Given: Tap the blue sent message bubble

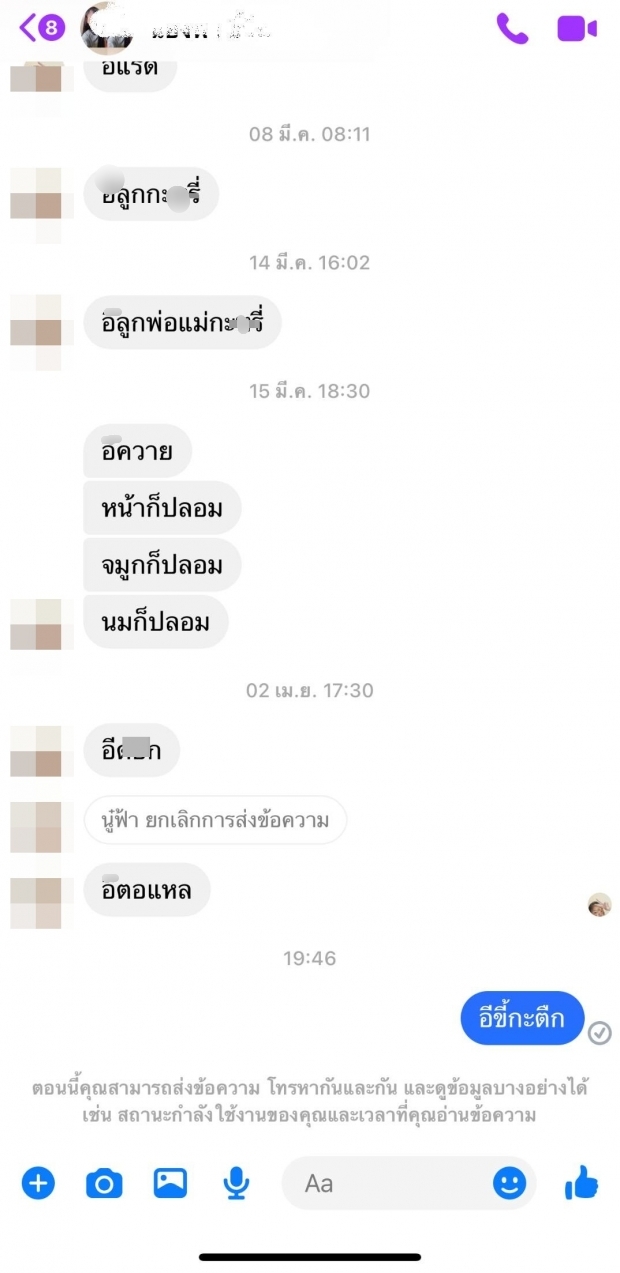Looking at the screenshot, I should click(522, 1019).
